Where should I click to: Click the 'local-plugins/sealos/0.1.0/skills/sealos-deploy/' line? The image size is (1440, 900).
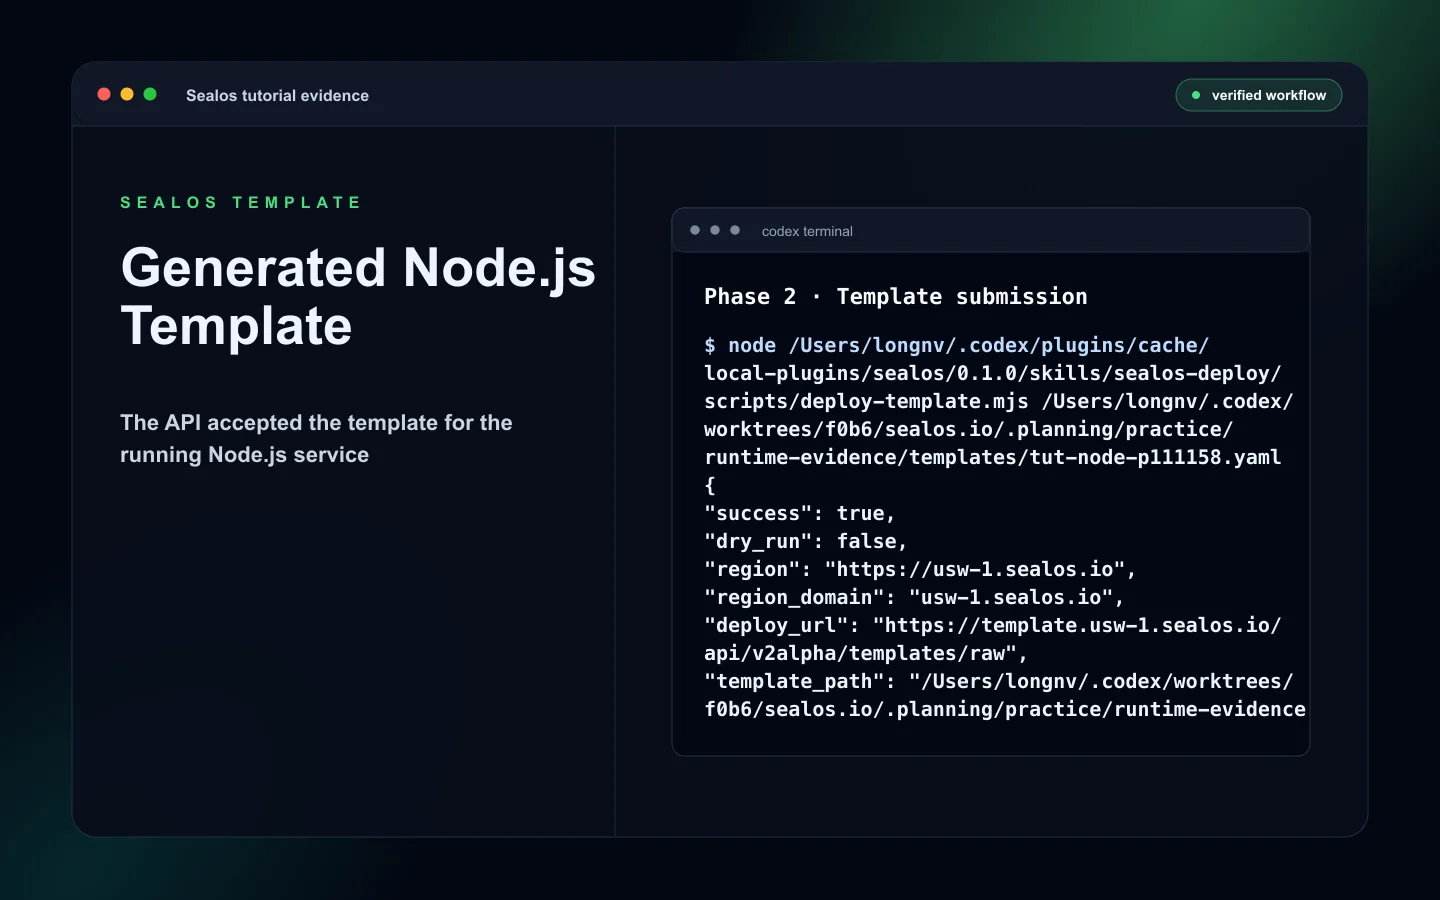tap(993, 373)
